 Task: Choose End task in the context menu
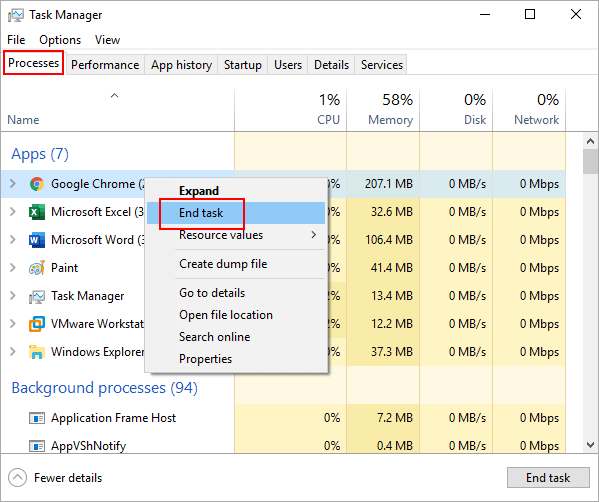(236, 213)
